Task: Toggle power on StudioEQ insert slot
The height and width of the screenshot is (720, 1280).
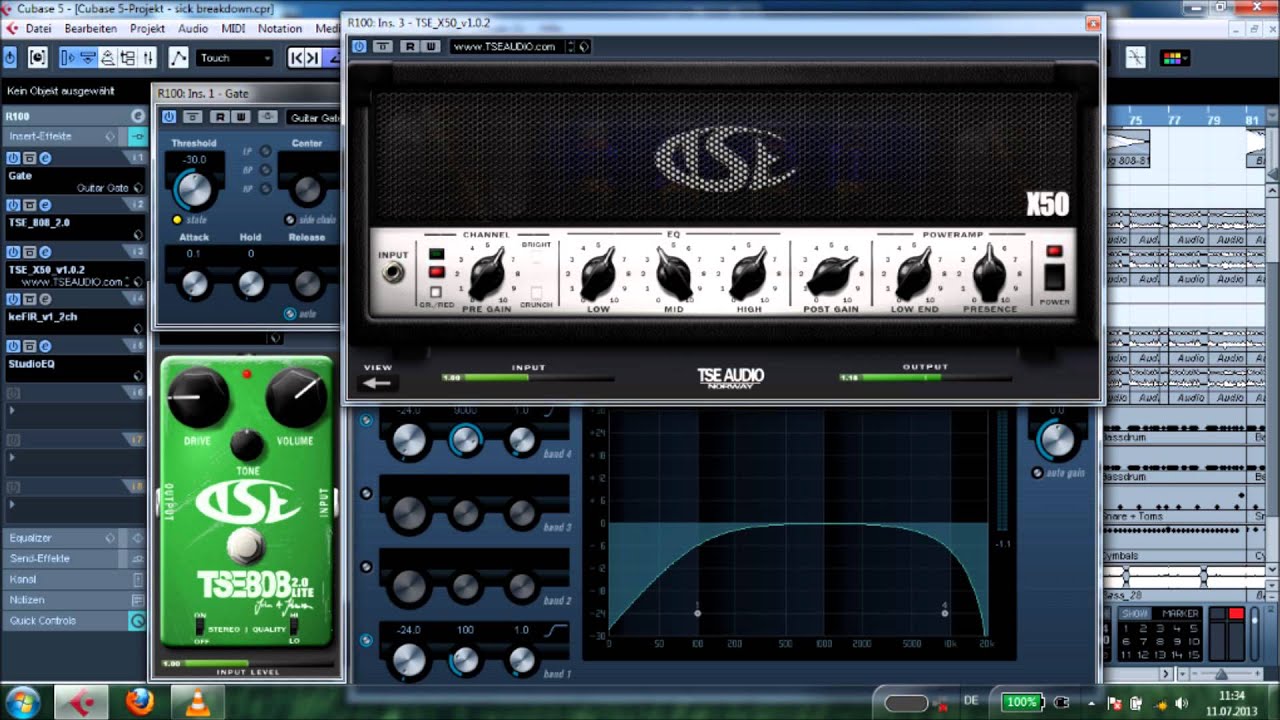Action: point(13,346)
